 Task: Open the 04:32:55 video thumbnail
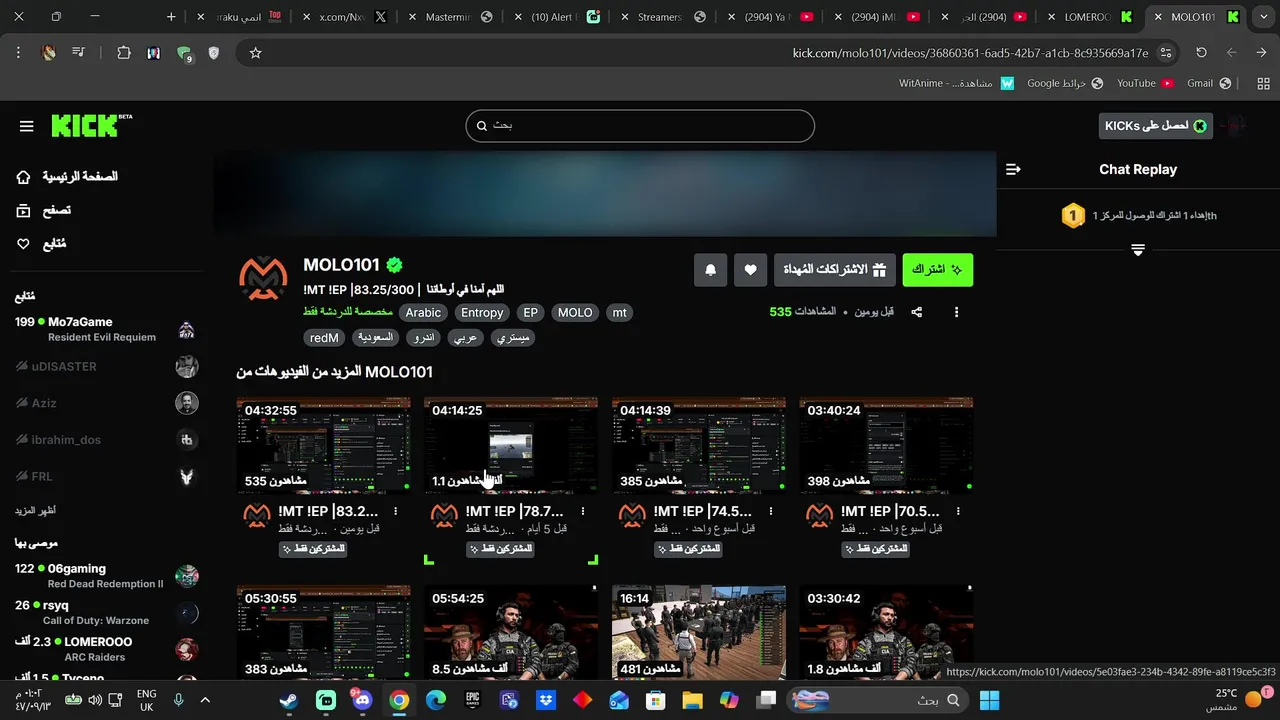click(x=323, y=446)
